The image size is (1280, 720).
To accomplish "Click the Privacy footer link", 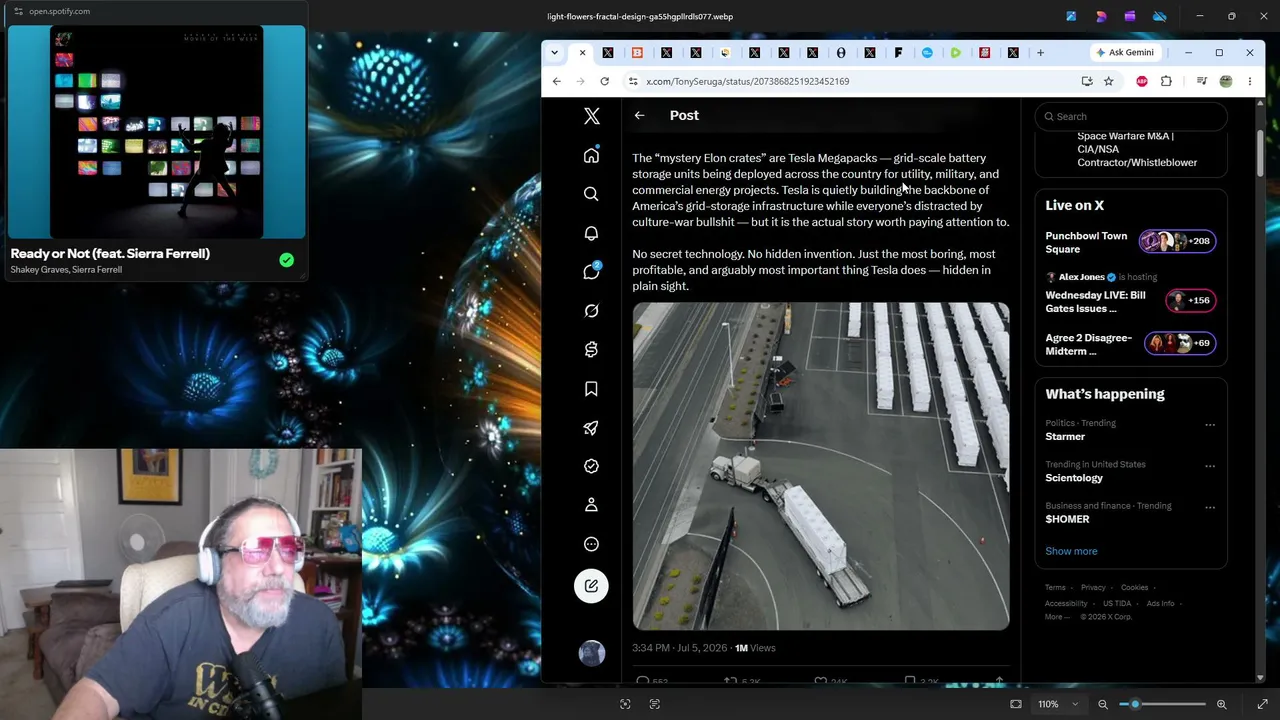I will coord(1093,588).
